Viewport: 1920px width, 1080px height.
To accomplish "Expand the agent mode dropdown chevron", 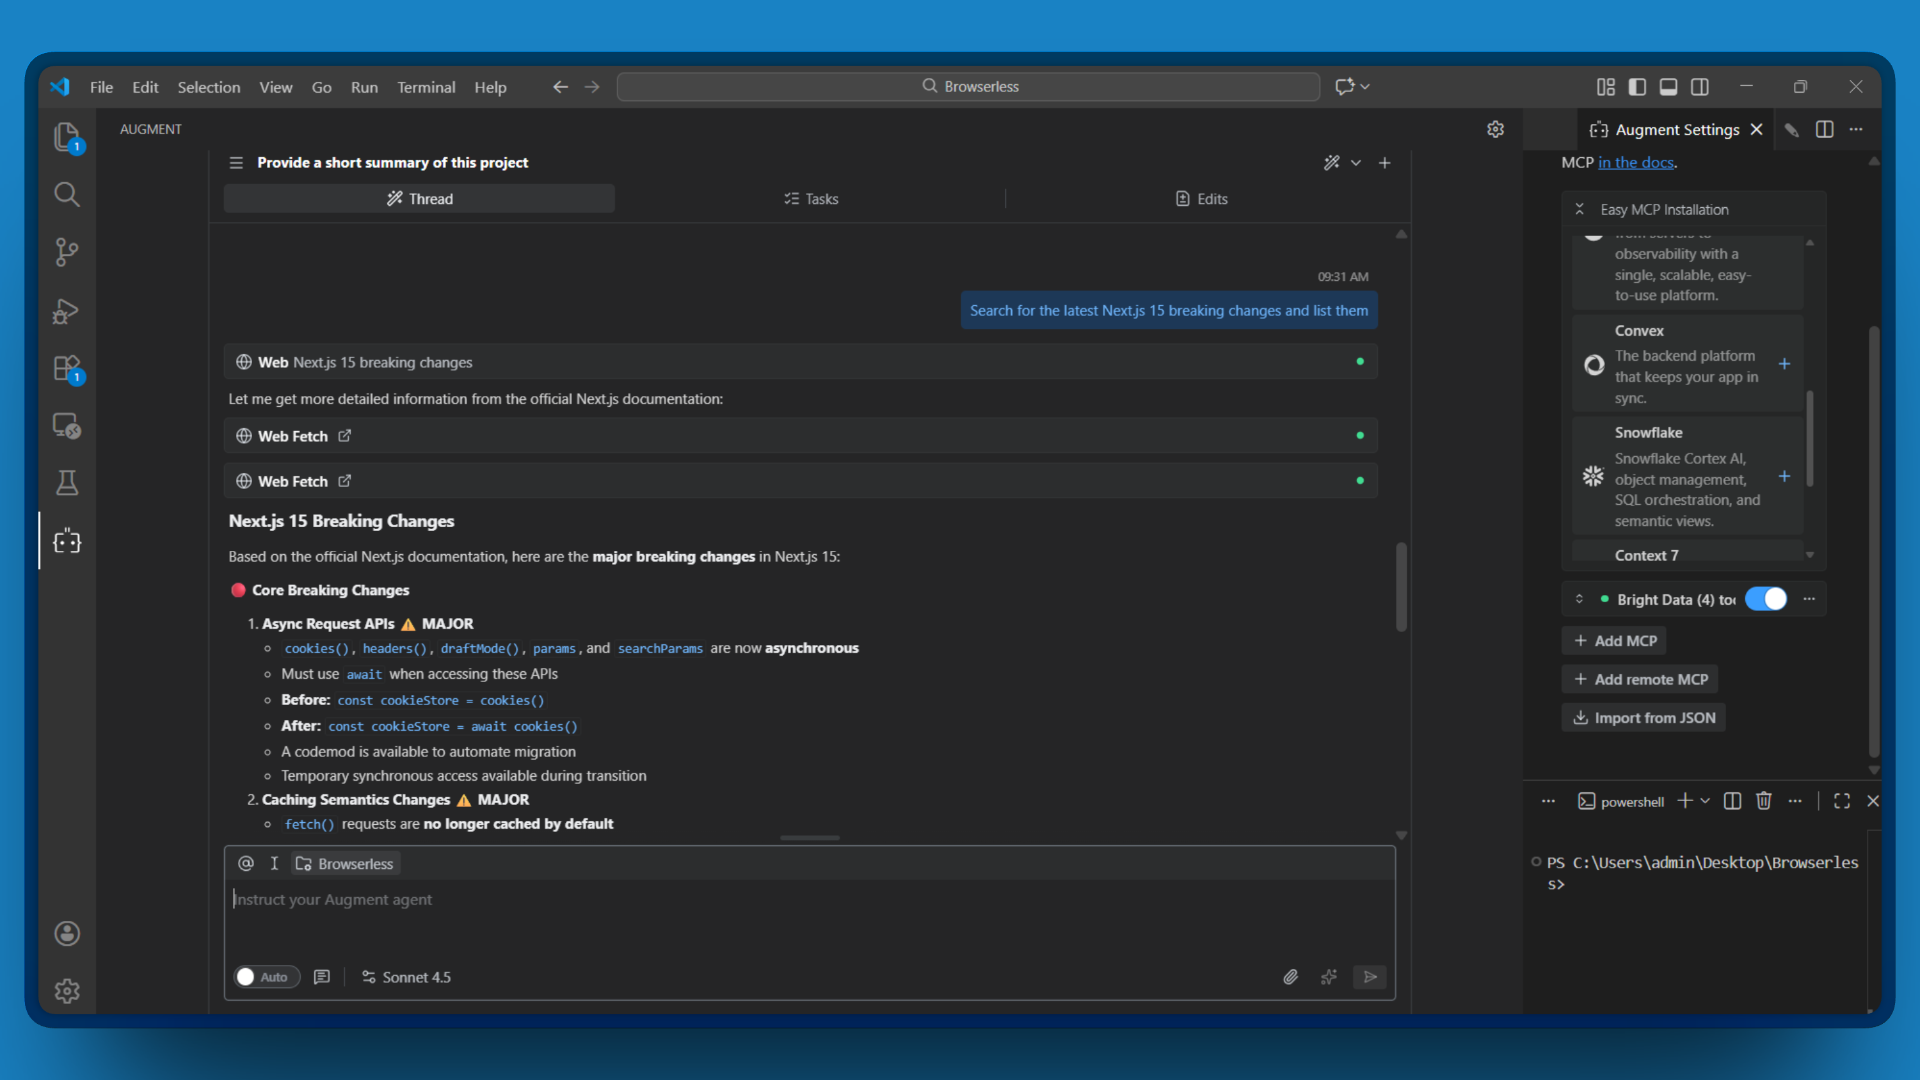I will tap(1357, 162).
